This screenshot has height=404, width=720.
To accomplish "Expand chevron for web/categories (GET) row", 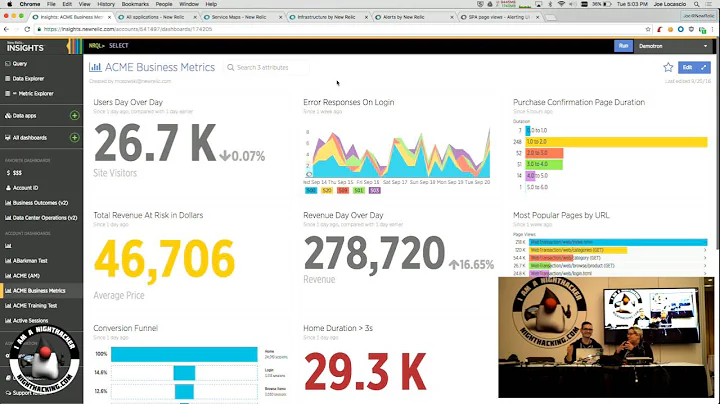I will click(x=705, y=250).
